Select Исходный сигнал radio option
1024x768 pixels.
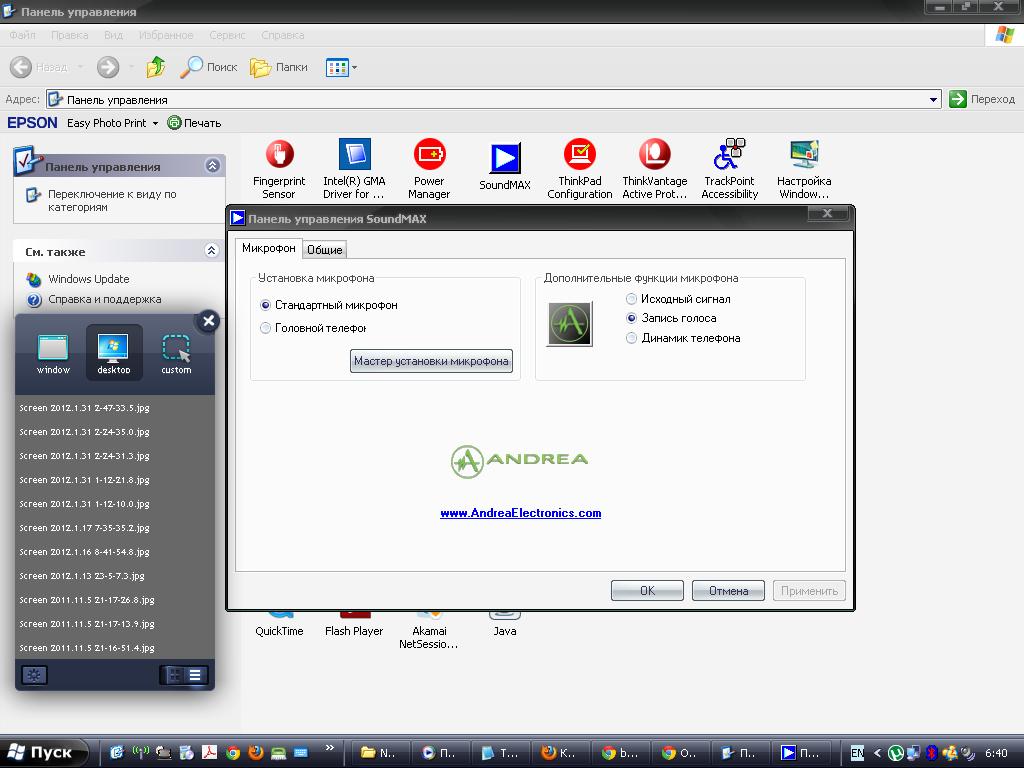click(x=631, y=299)
